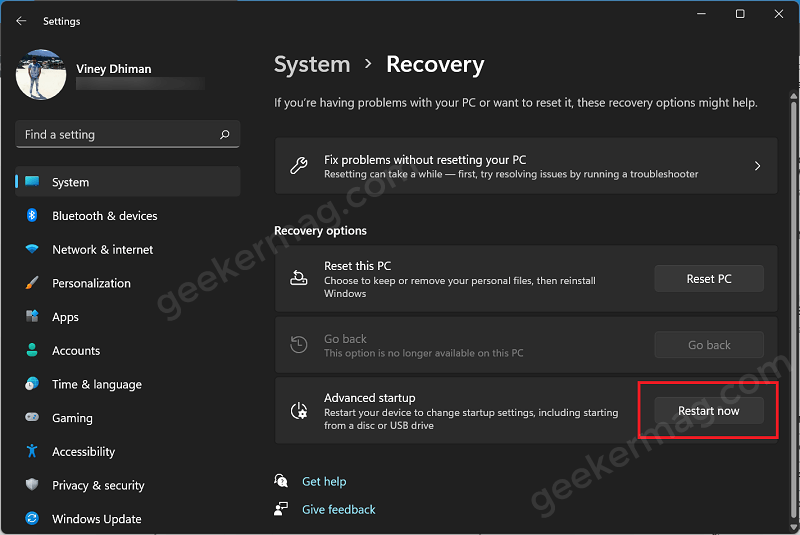Navigate to Personalization label
The image size is (800, 535).
coord(91,283)
